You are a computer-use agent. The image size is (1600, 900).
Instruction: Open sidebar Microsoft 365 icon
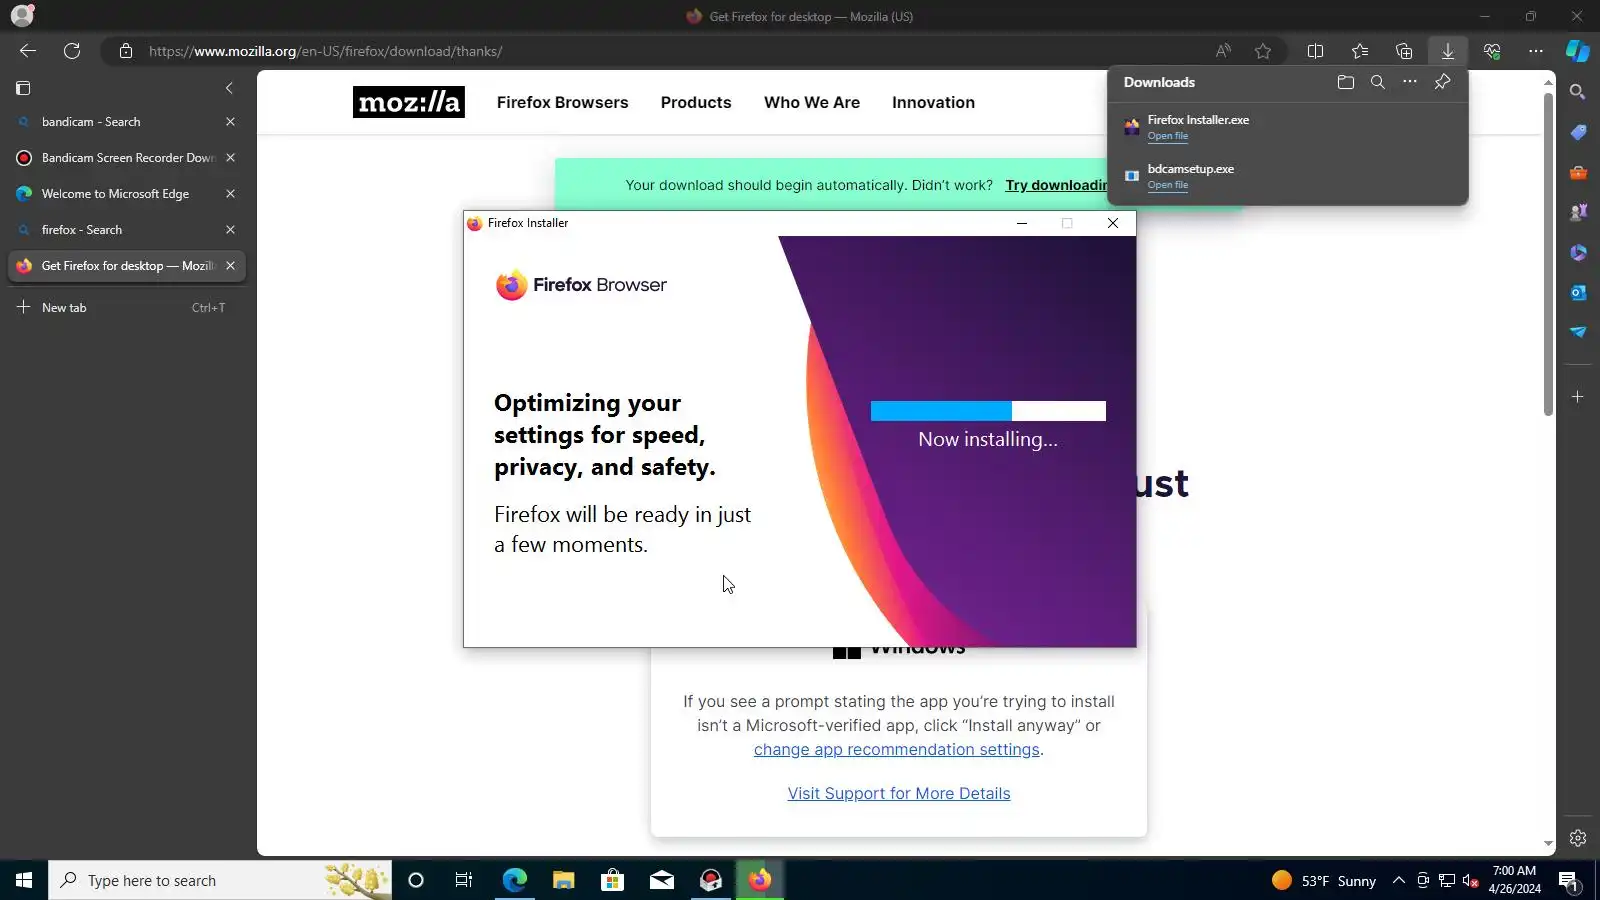pos(1578,252)
